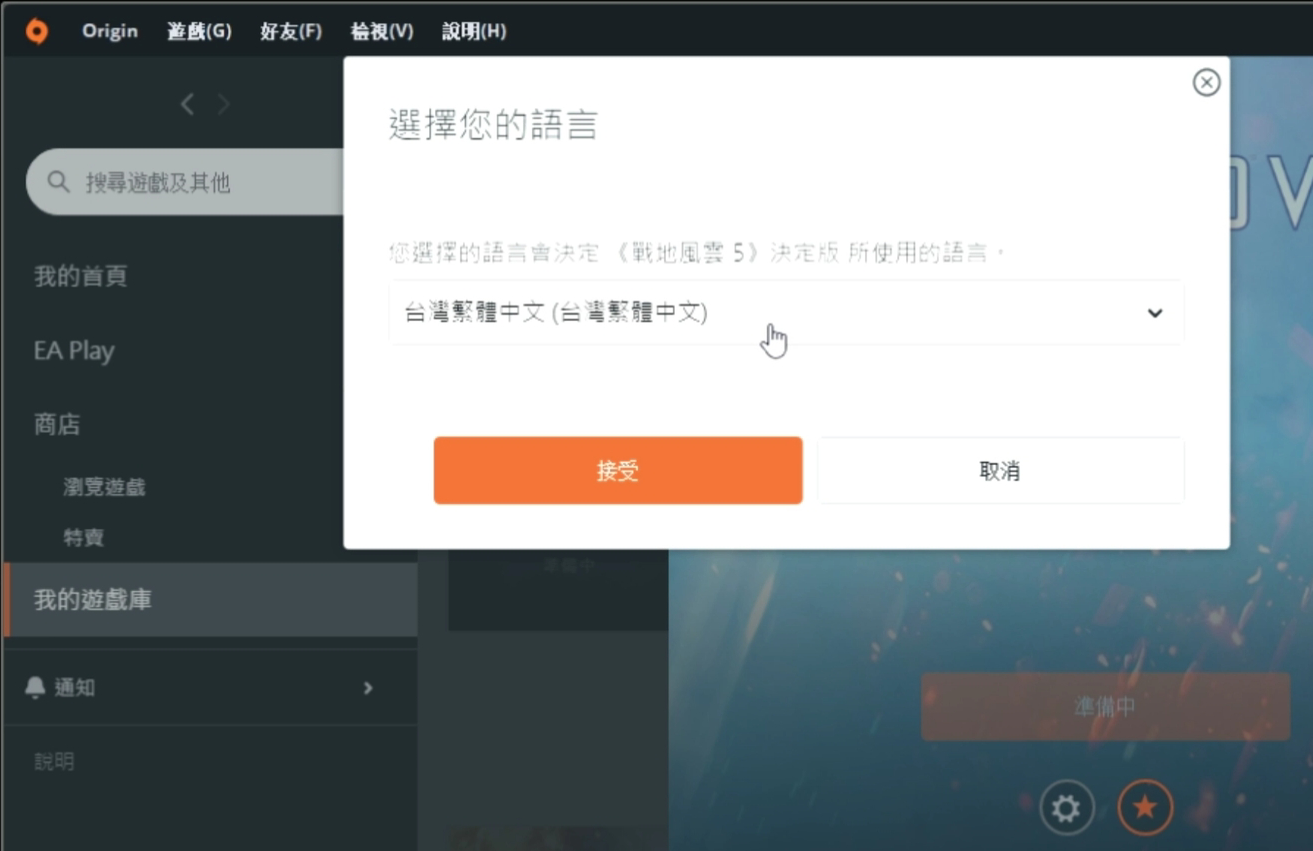Go to 我的首頁 in sidebar

[81, 276]
